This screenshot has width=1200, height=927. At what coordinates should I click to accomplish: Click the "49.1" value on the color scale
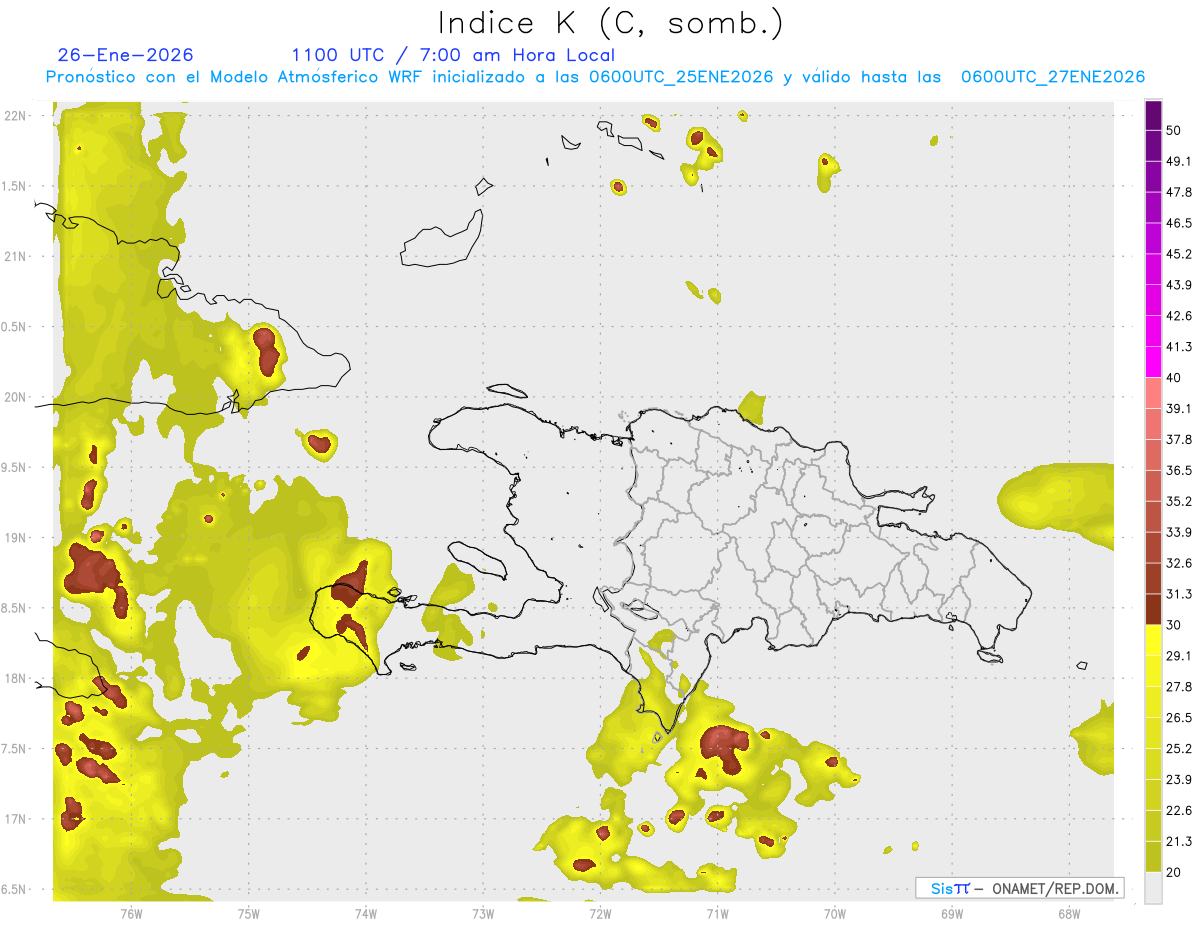click(x=1179, y=161)
